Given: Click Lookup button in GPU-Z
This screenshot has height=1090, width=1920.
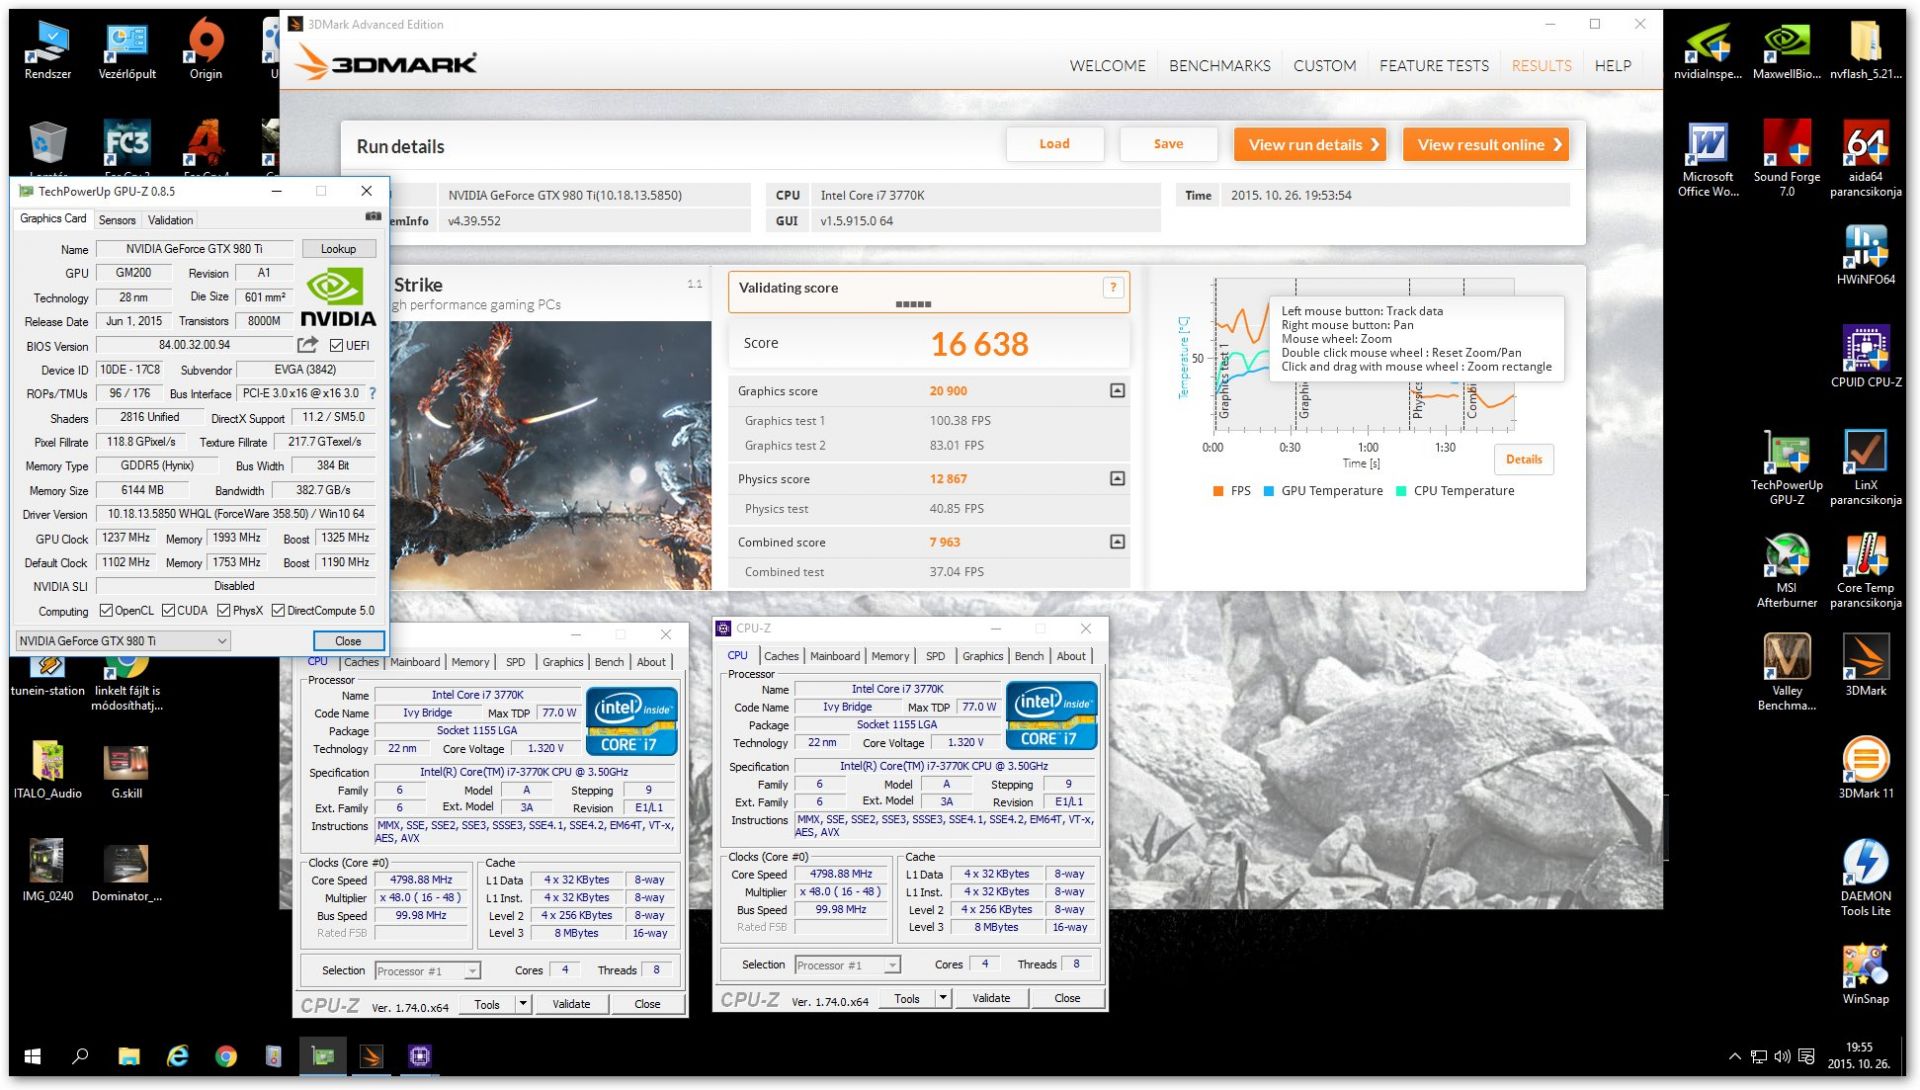Looking at the screenshot, I should pos(338,249).
